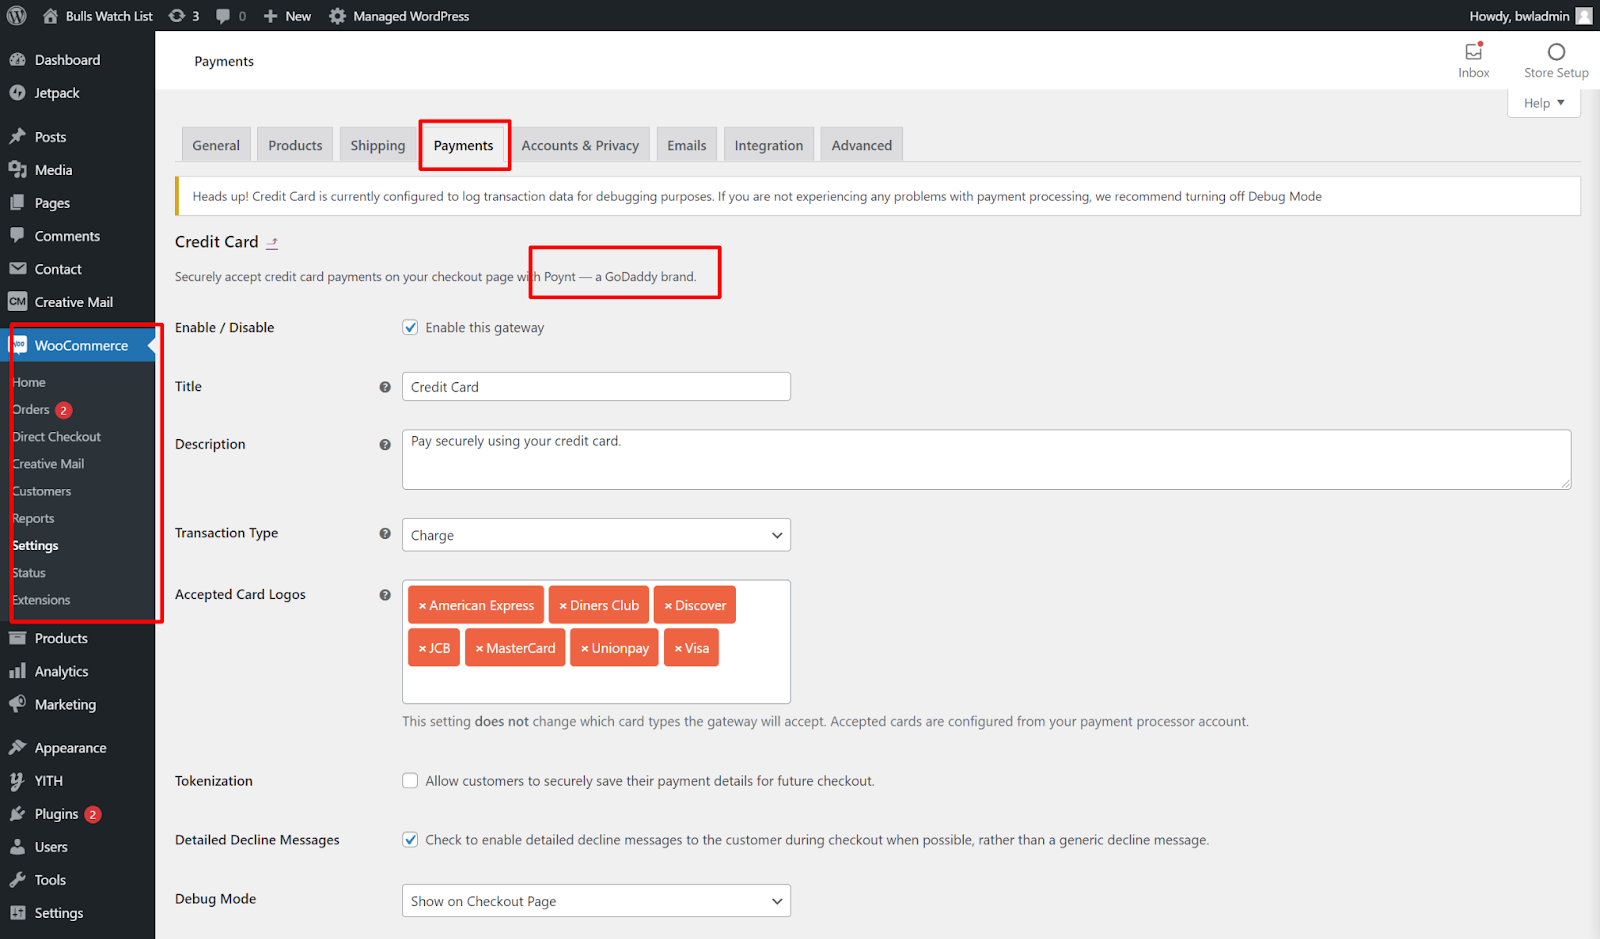Screen dimensions: 1600x939
Task: Remove Unionpay card logo
Action: coord(585,649)
